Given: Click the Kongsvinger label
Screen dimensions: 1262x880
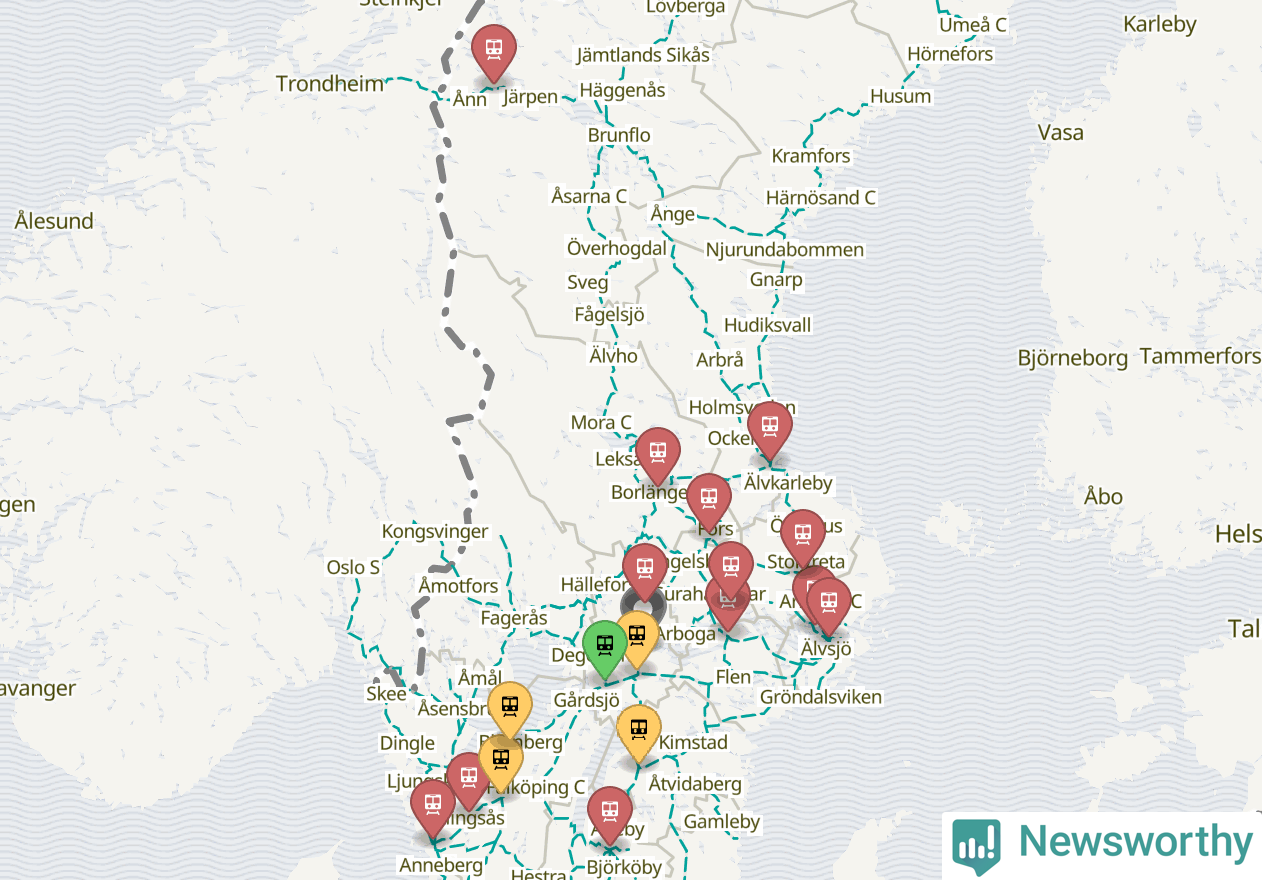Looking at the screenshot, I should (x=435, y=532).
